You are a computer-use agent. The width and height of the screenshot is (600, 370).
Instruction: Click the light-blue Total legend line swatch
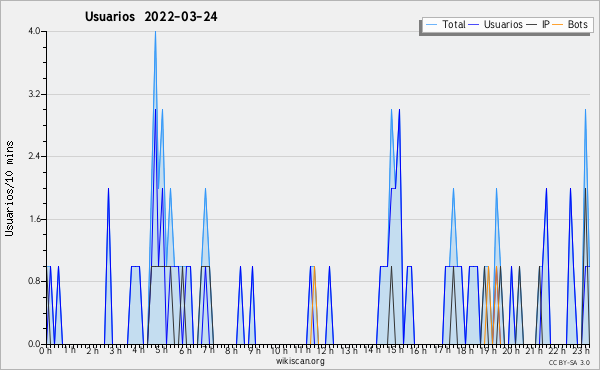click(431, 25)
